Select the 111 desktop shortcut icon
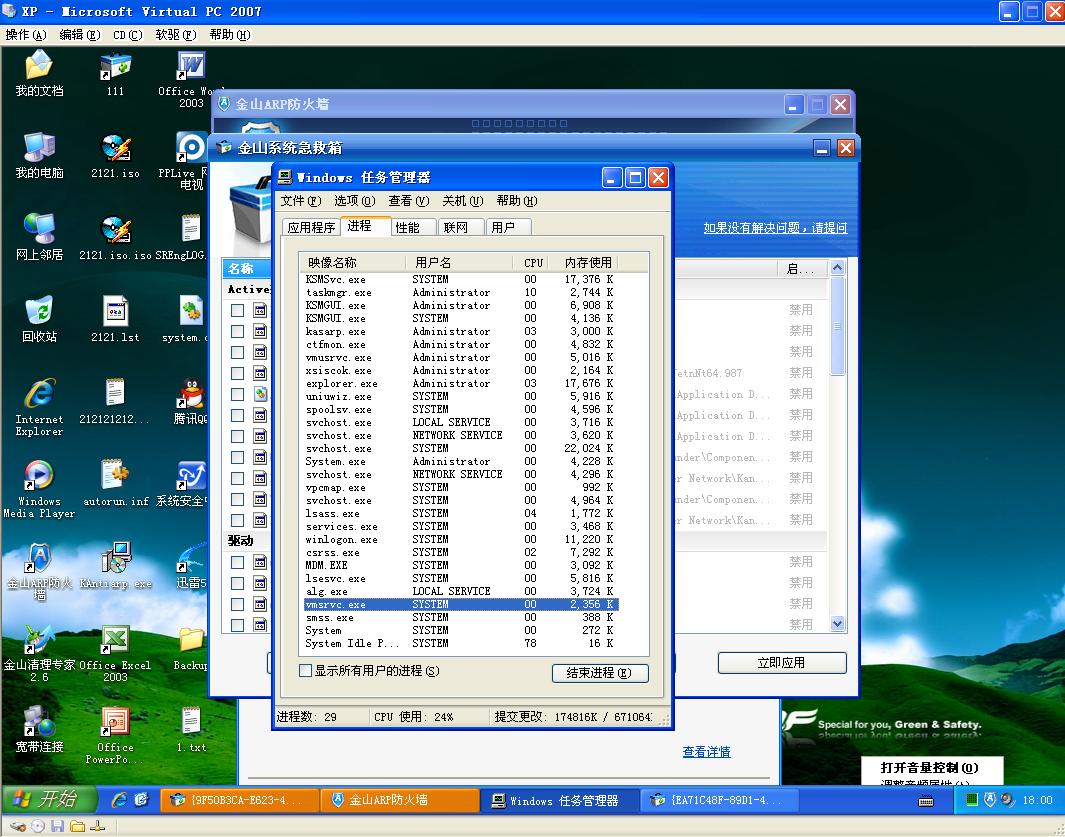Viewport: 1065px width, 837px height. point(115,73)
